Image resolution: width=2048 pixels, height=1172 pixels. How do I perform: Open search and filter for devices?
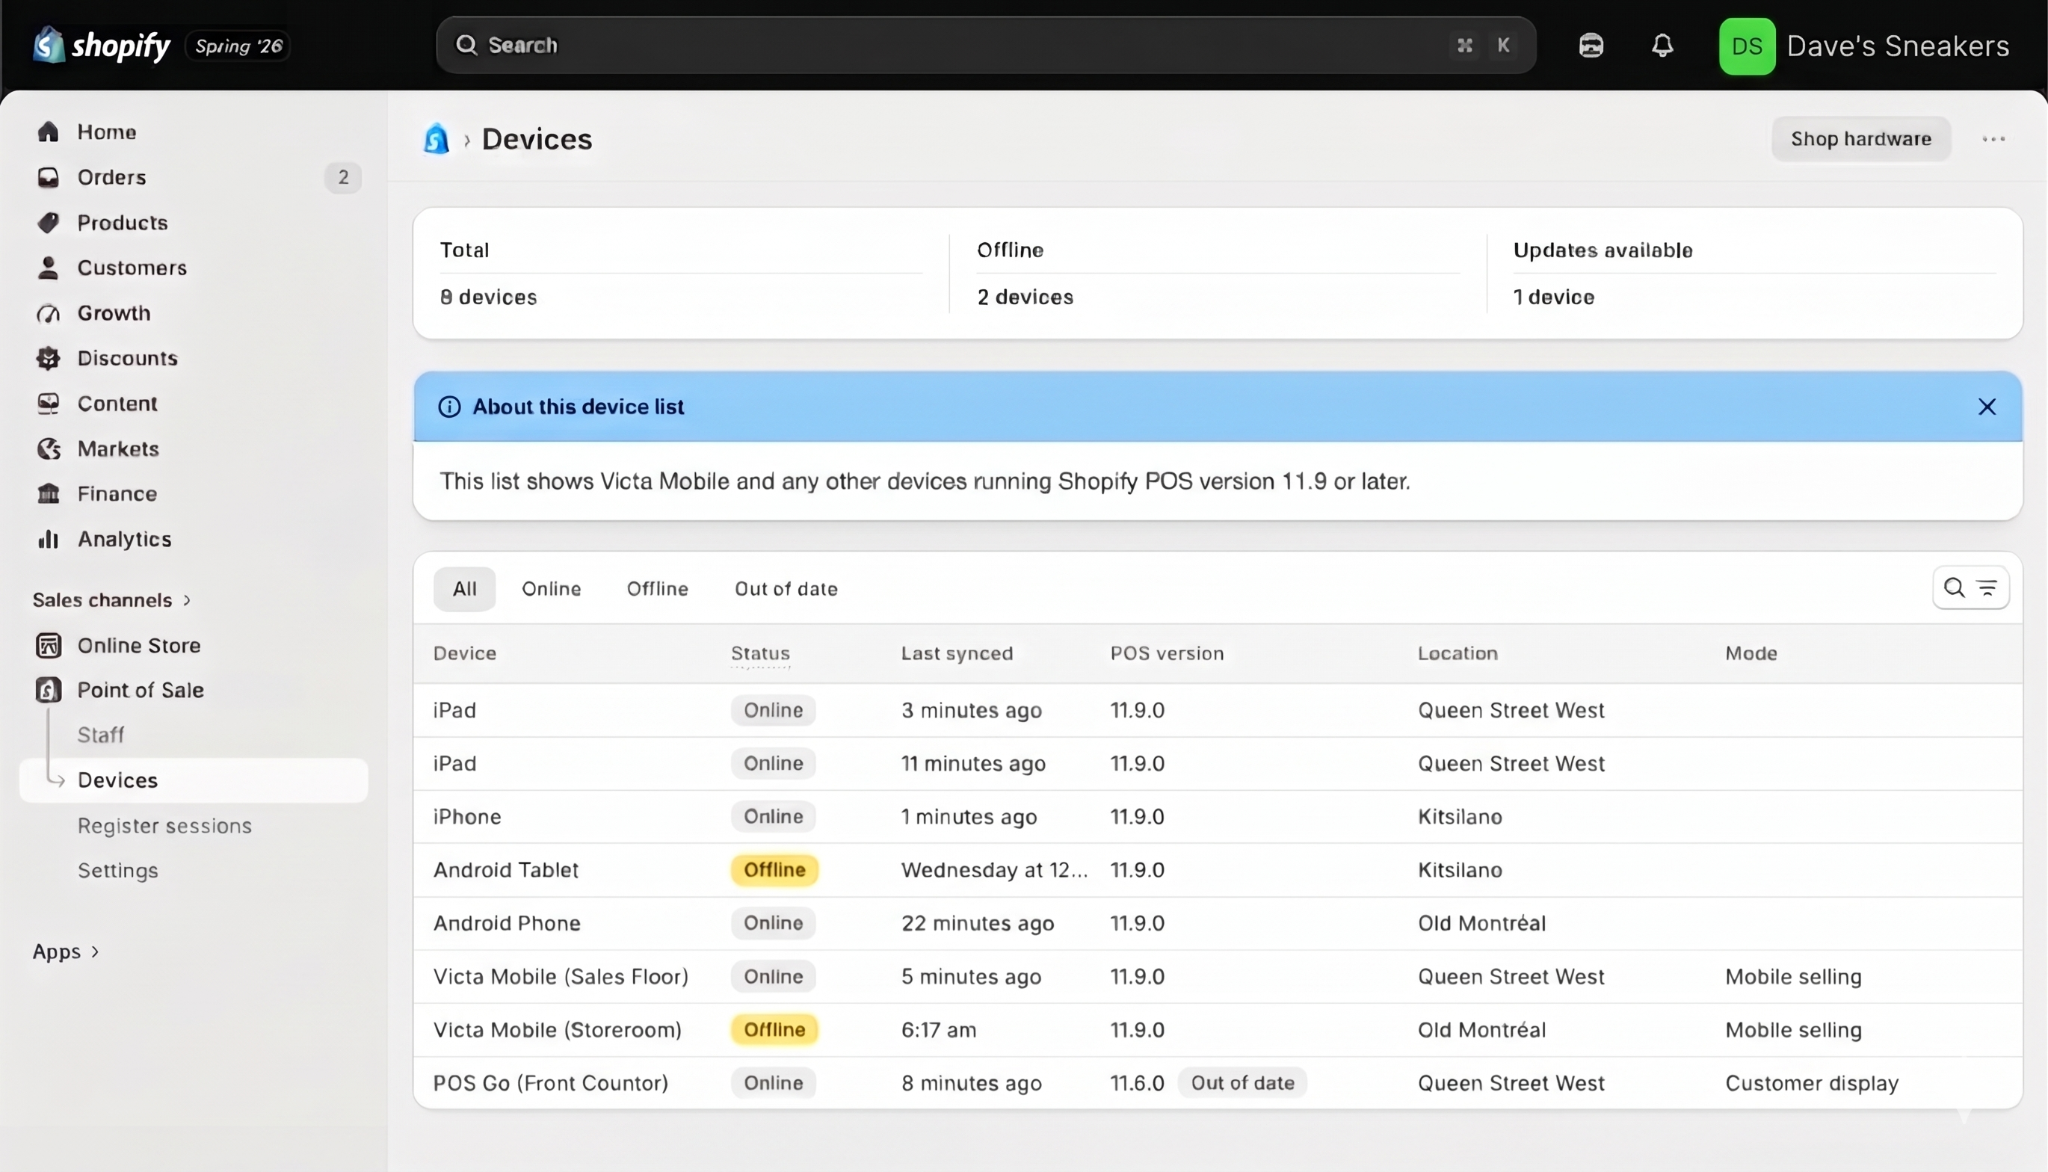click(1970, 588)
